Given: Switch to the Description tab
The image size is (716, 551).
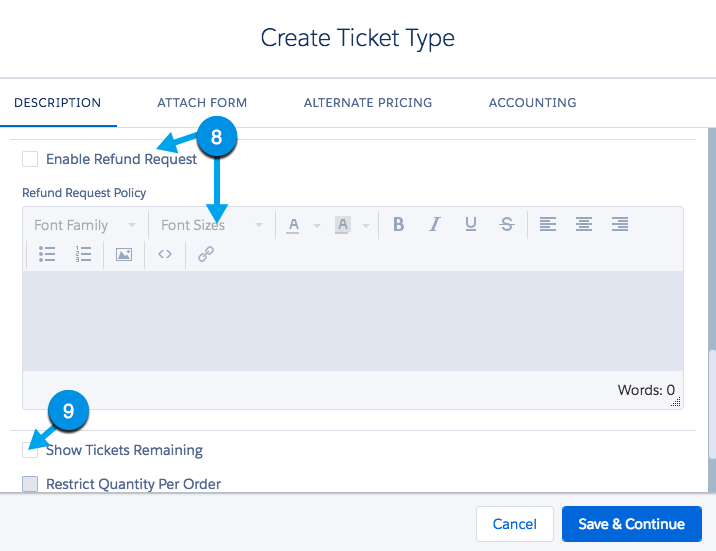Looking at the screenshot, I should 58,103.
